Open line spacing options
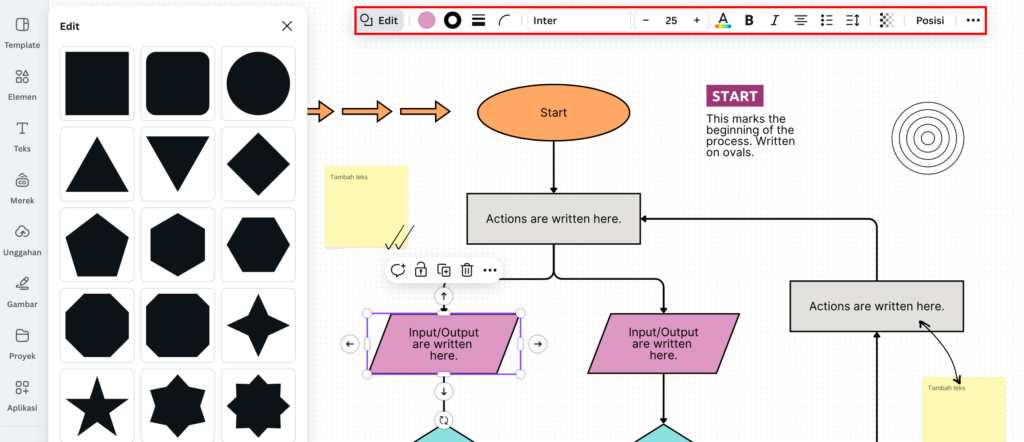The width and height of the screenshot is (1024, 442). click(x=853, y=20)
